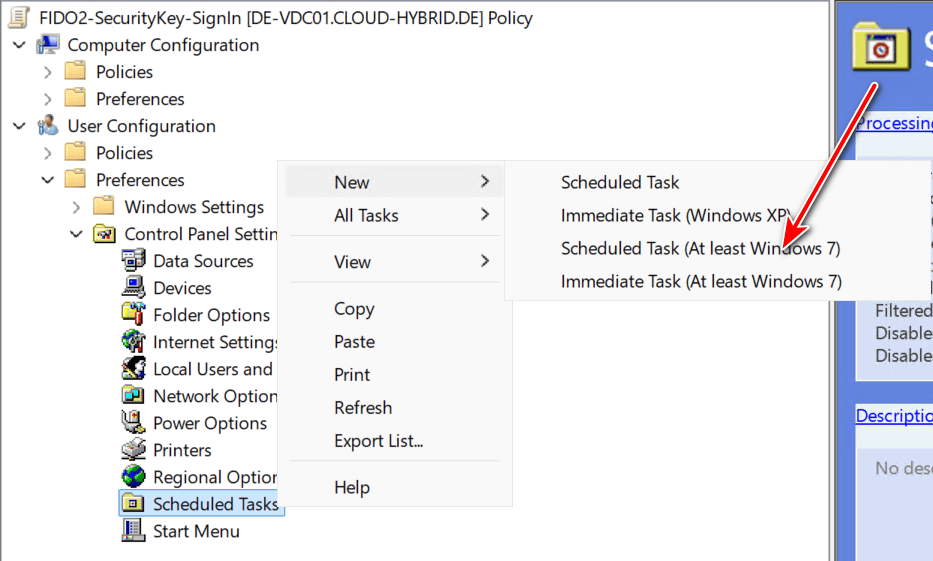The image size is (933, 561).
Task: Open the Processing link in right pane
Action: click(894, 123)
